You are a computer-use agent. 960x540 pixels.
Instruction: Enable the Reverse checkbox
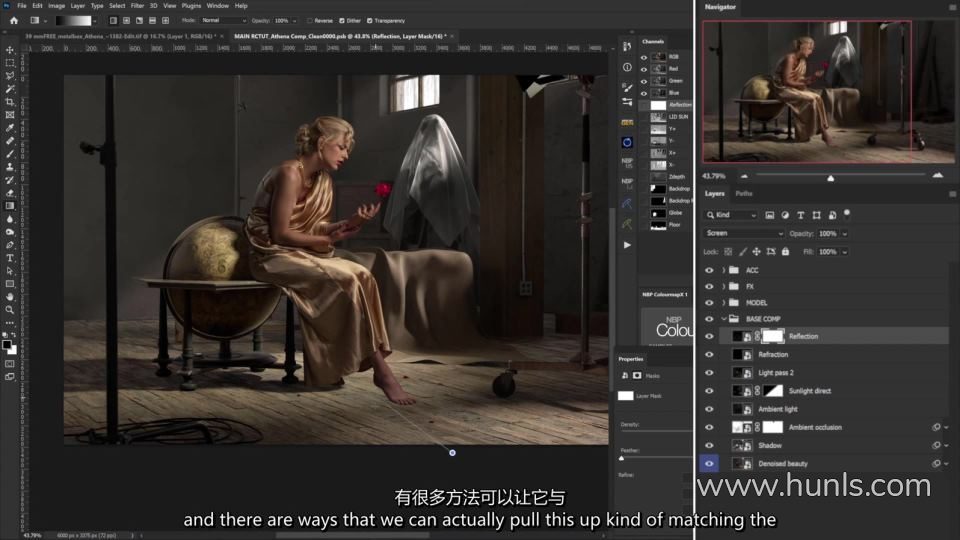[308, 20]
